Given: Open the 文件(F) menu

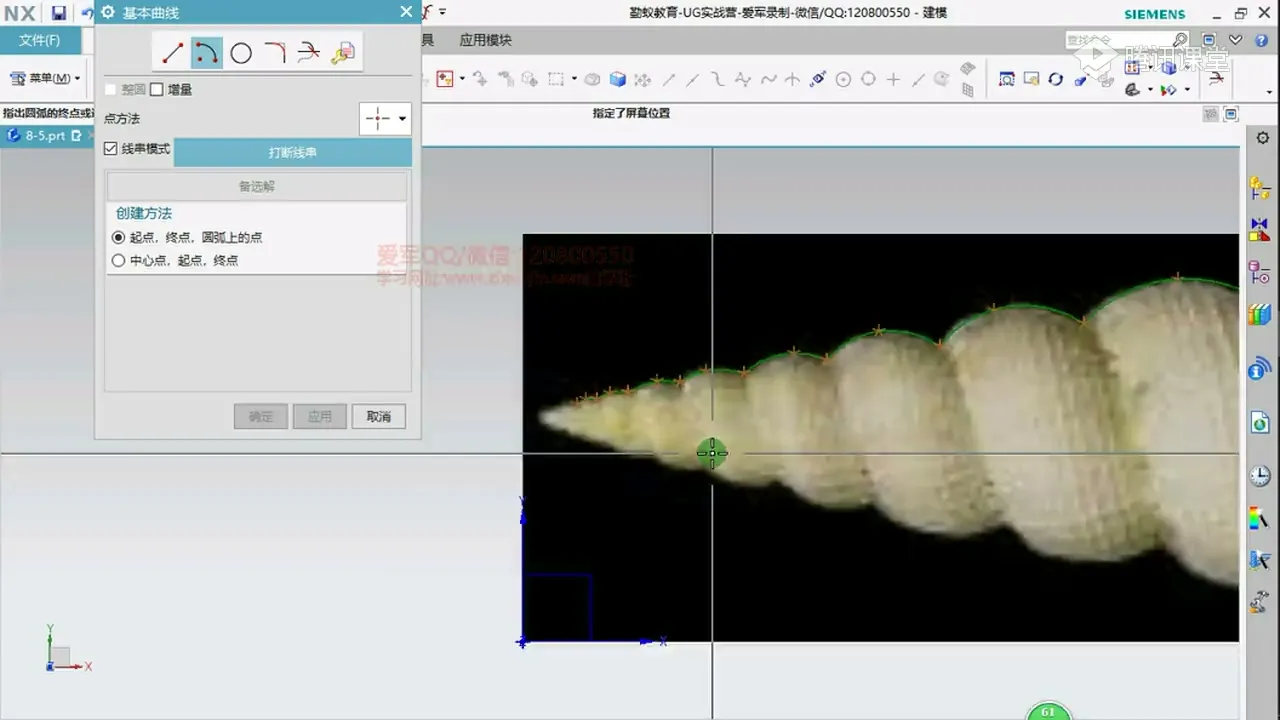Looking at the screenshot, I should (40, 41).
